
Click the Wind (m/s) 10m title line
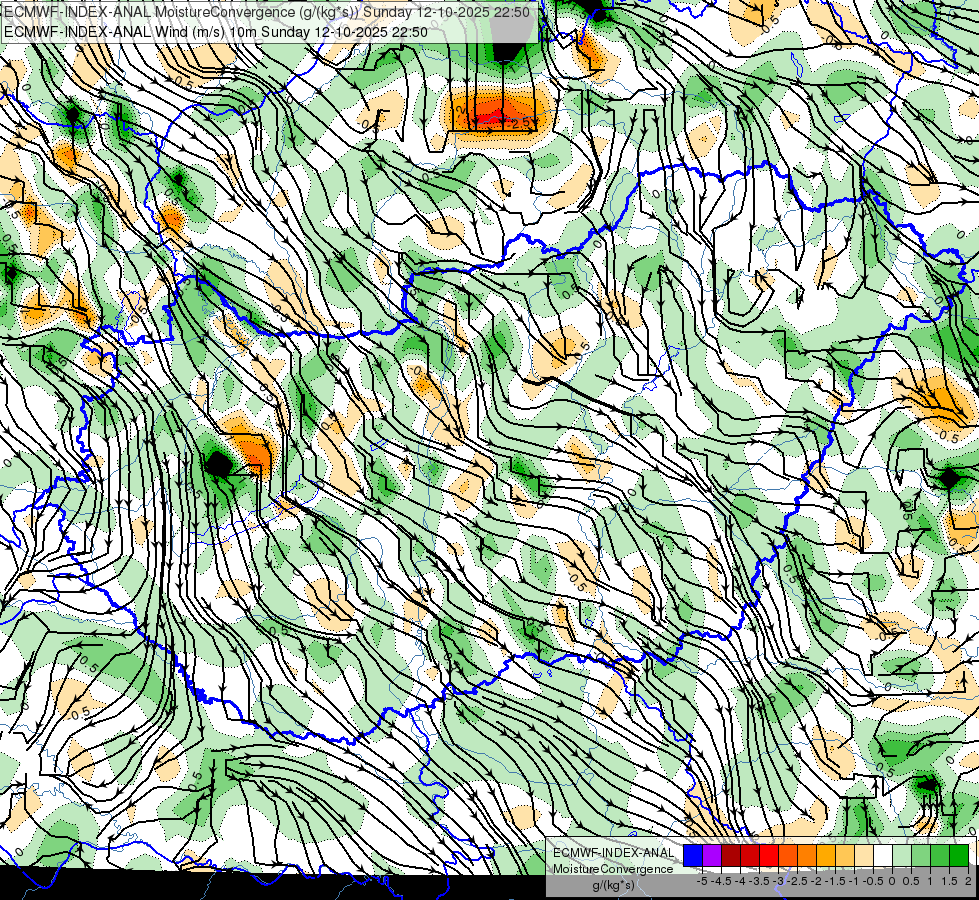click(216, 31)
